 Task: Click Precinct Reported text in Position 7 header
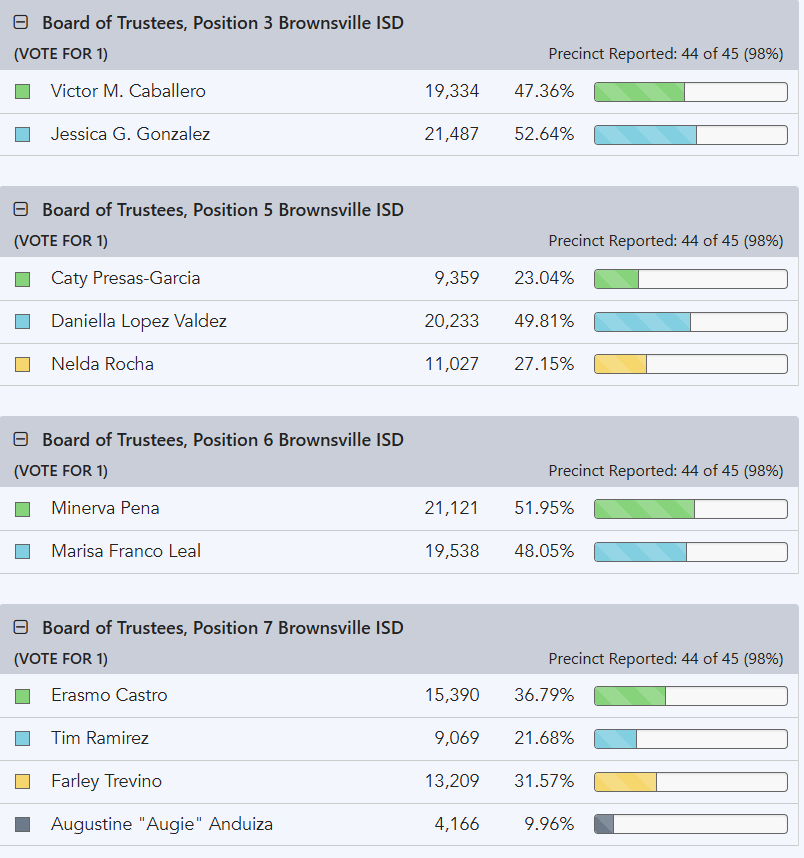click(666, 659)
